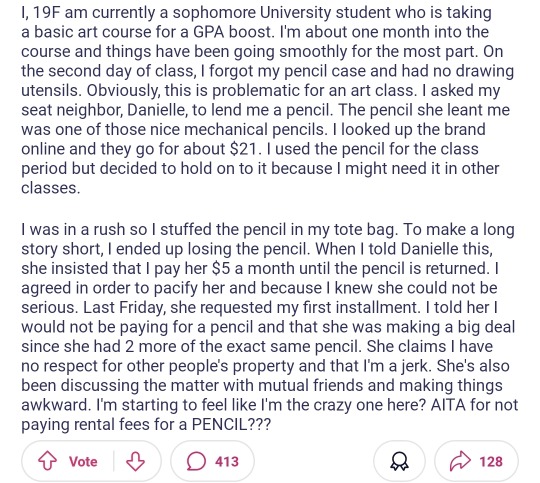Downvote the post with the down arrow
The image size is (540, 483).
tap(135, 461)
